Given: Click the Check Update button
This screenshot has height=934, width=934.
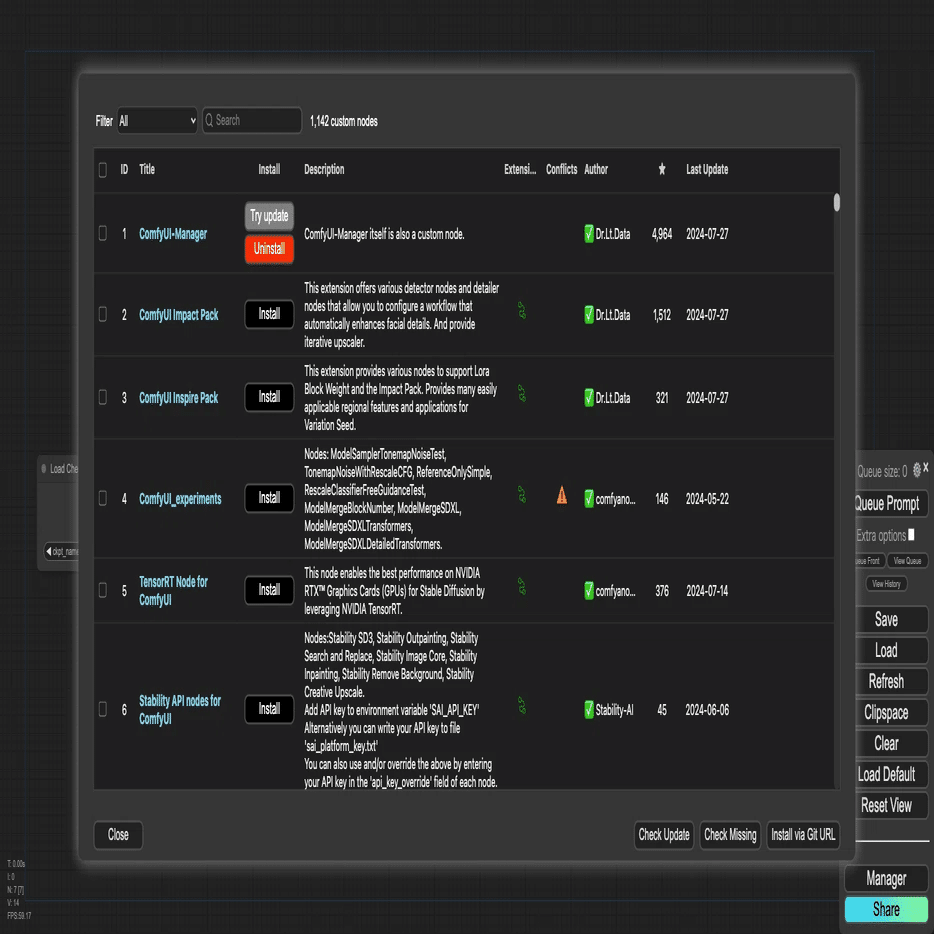Looking at the screenshot, I should click(x=664, y=835).
